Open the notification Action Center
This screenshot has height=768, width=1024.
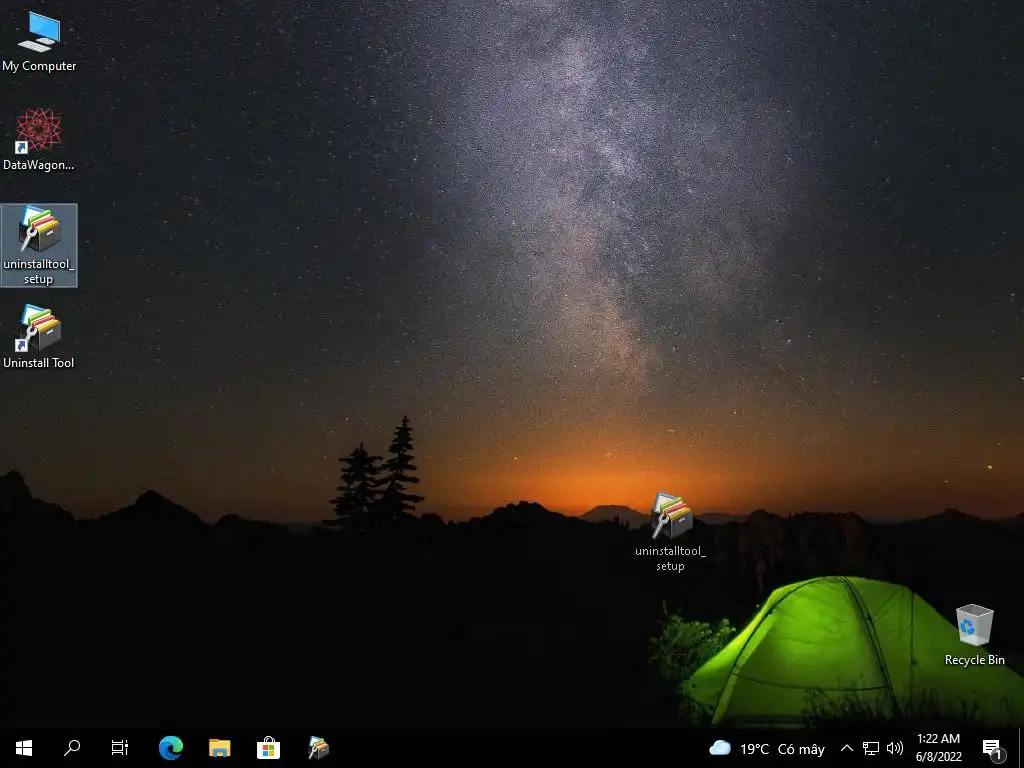pos(993,748)
